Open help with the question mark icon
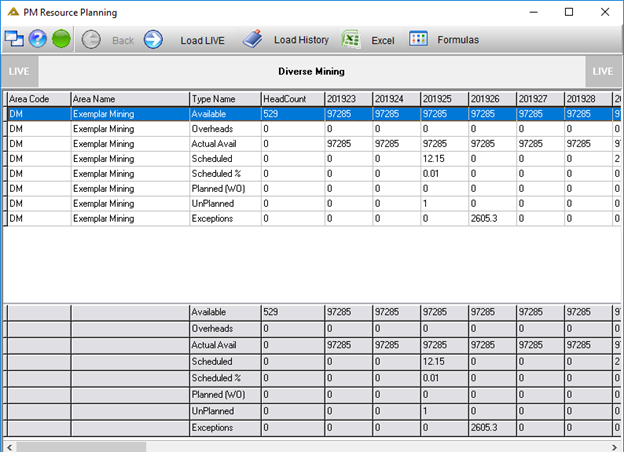 pyautogui.click(x=38, y=39)
